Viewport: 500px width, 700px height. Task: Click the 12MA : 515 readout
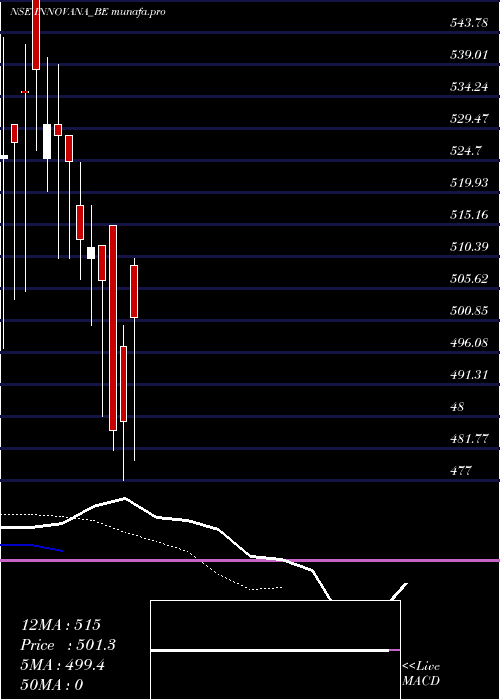tap(61, 625)
